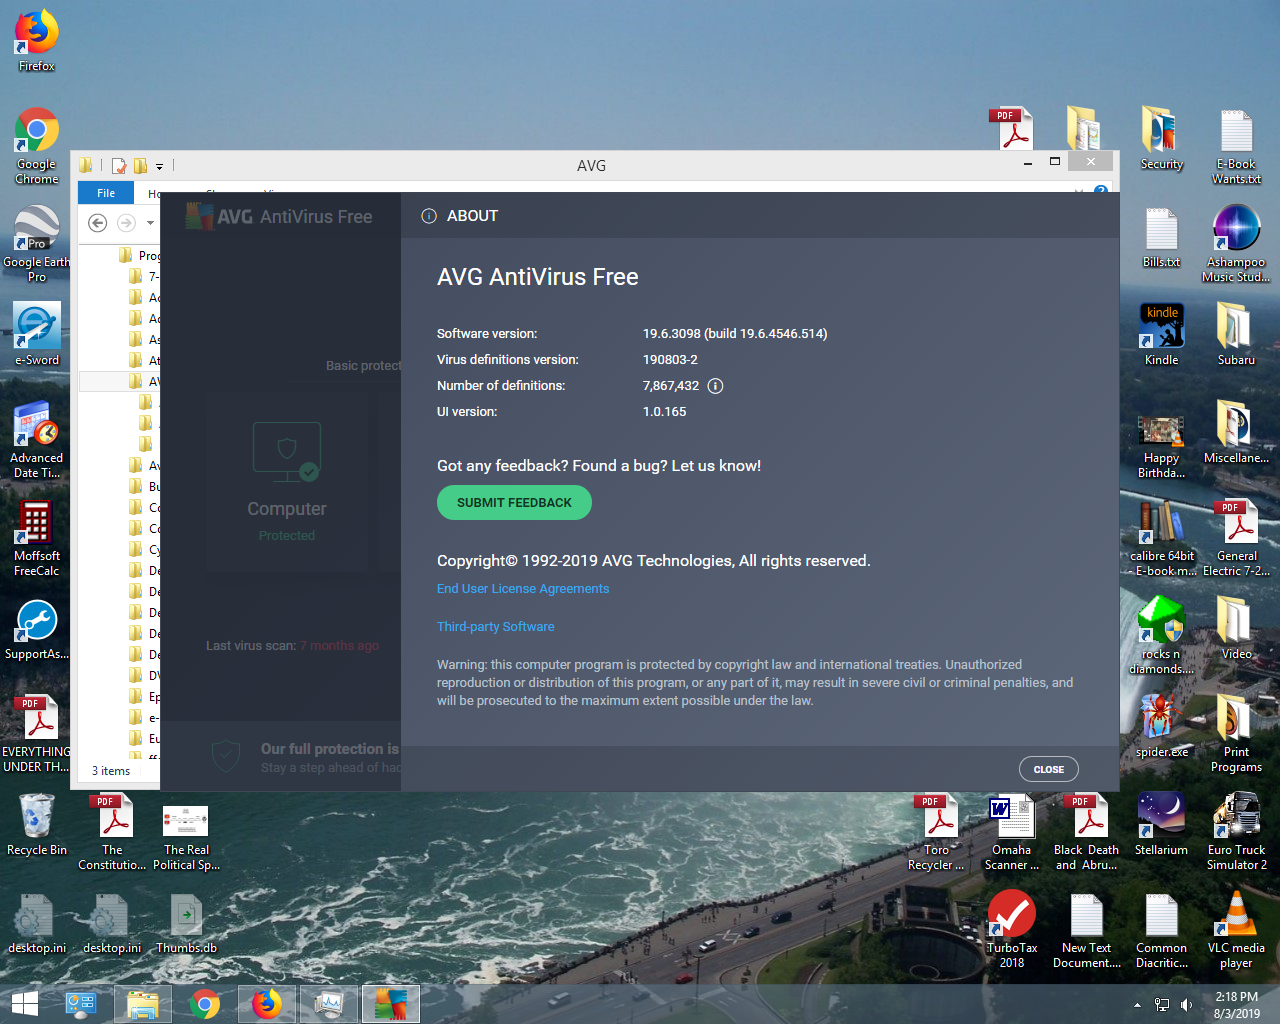Switch to Chrome in the taskbar

coord(204,1004)
